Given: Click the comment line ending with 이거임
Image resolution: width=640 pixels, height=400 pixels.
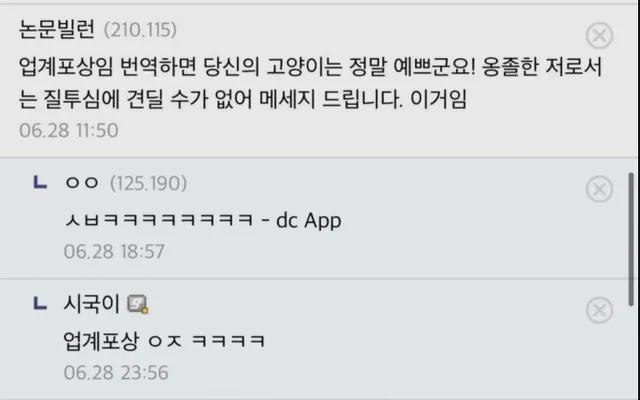Looking at the screenshot, I should [x=243, y=100].
